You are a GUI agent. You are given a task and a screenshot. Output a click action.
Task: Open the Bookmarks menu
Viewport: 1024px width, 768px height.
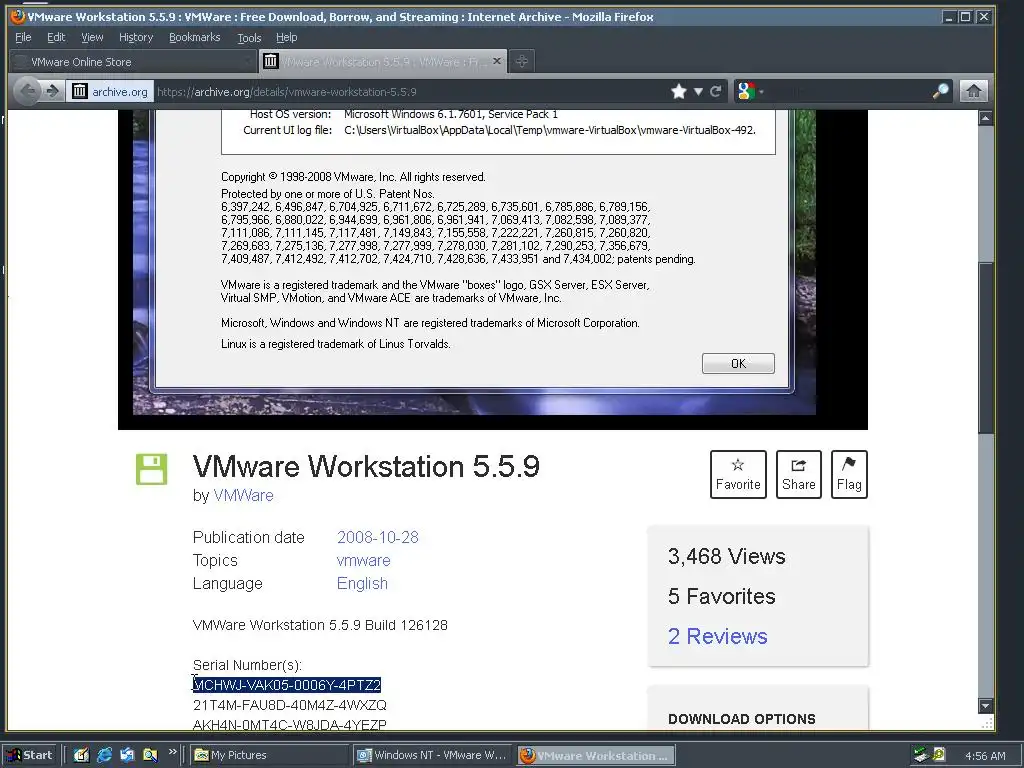point(195,37)
